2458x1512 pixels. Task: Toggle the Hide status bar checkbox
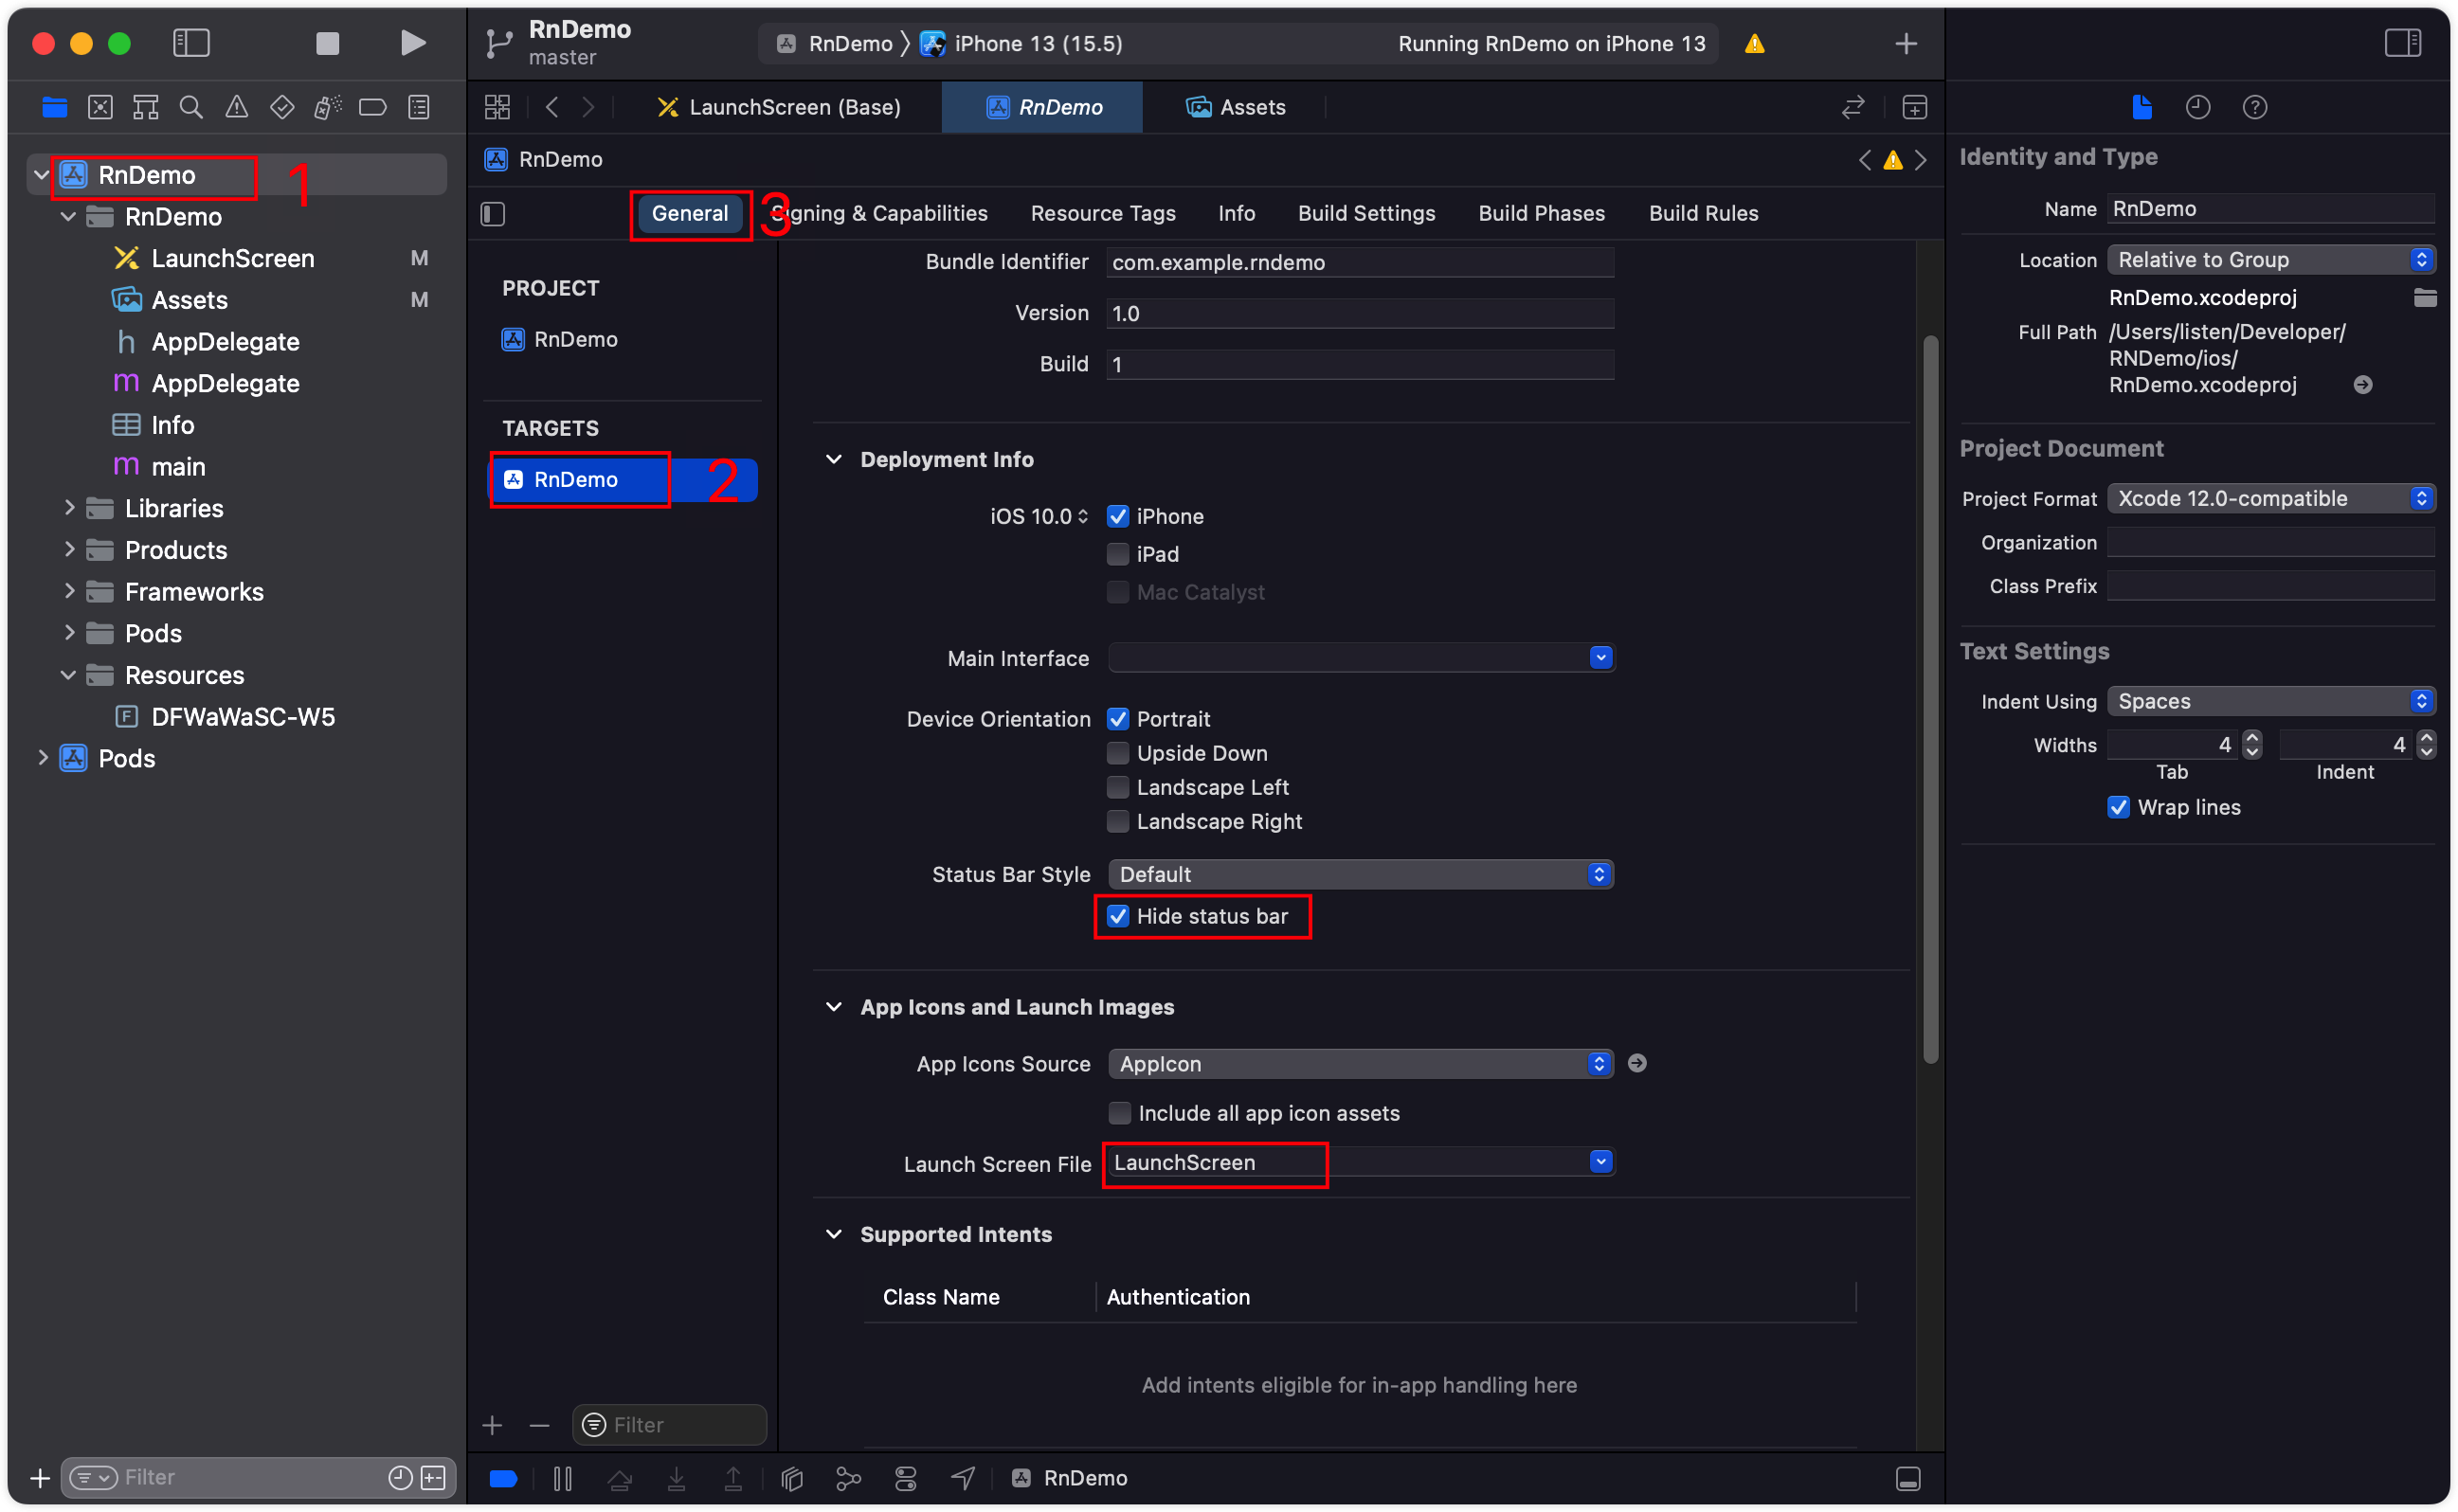(x=1116, y=915)
